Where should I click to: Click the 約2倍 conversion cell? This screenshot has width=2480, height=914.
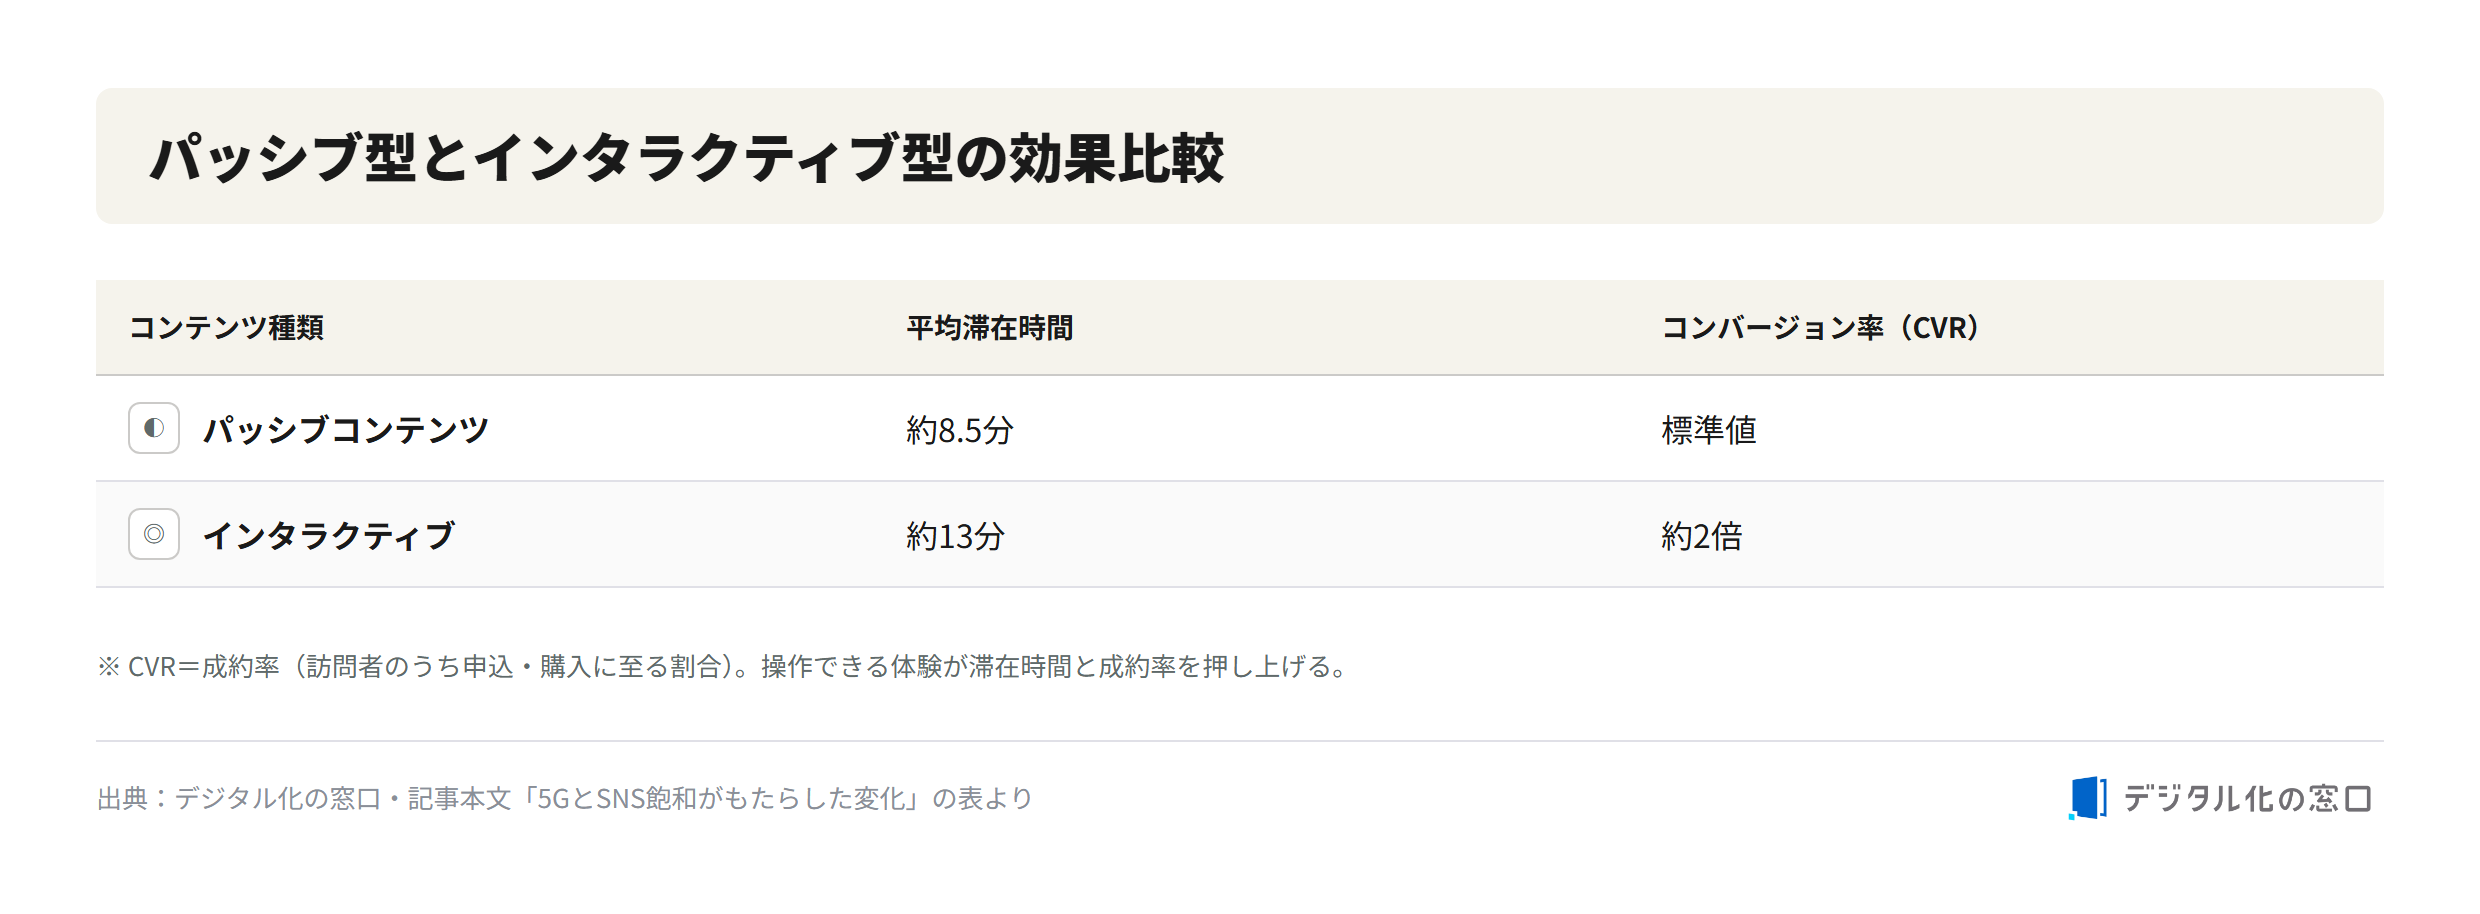pos(1702,536)
